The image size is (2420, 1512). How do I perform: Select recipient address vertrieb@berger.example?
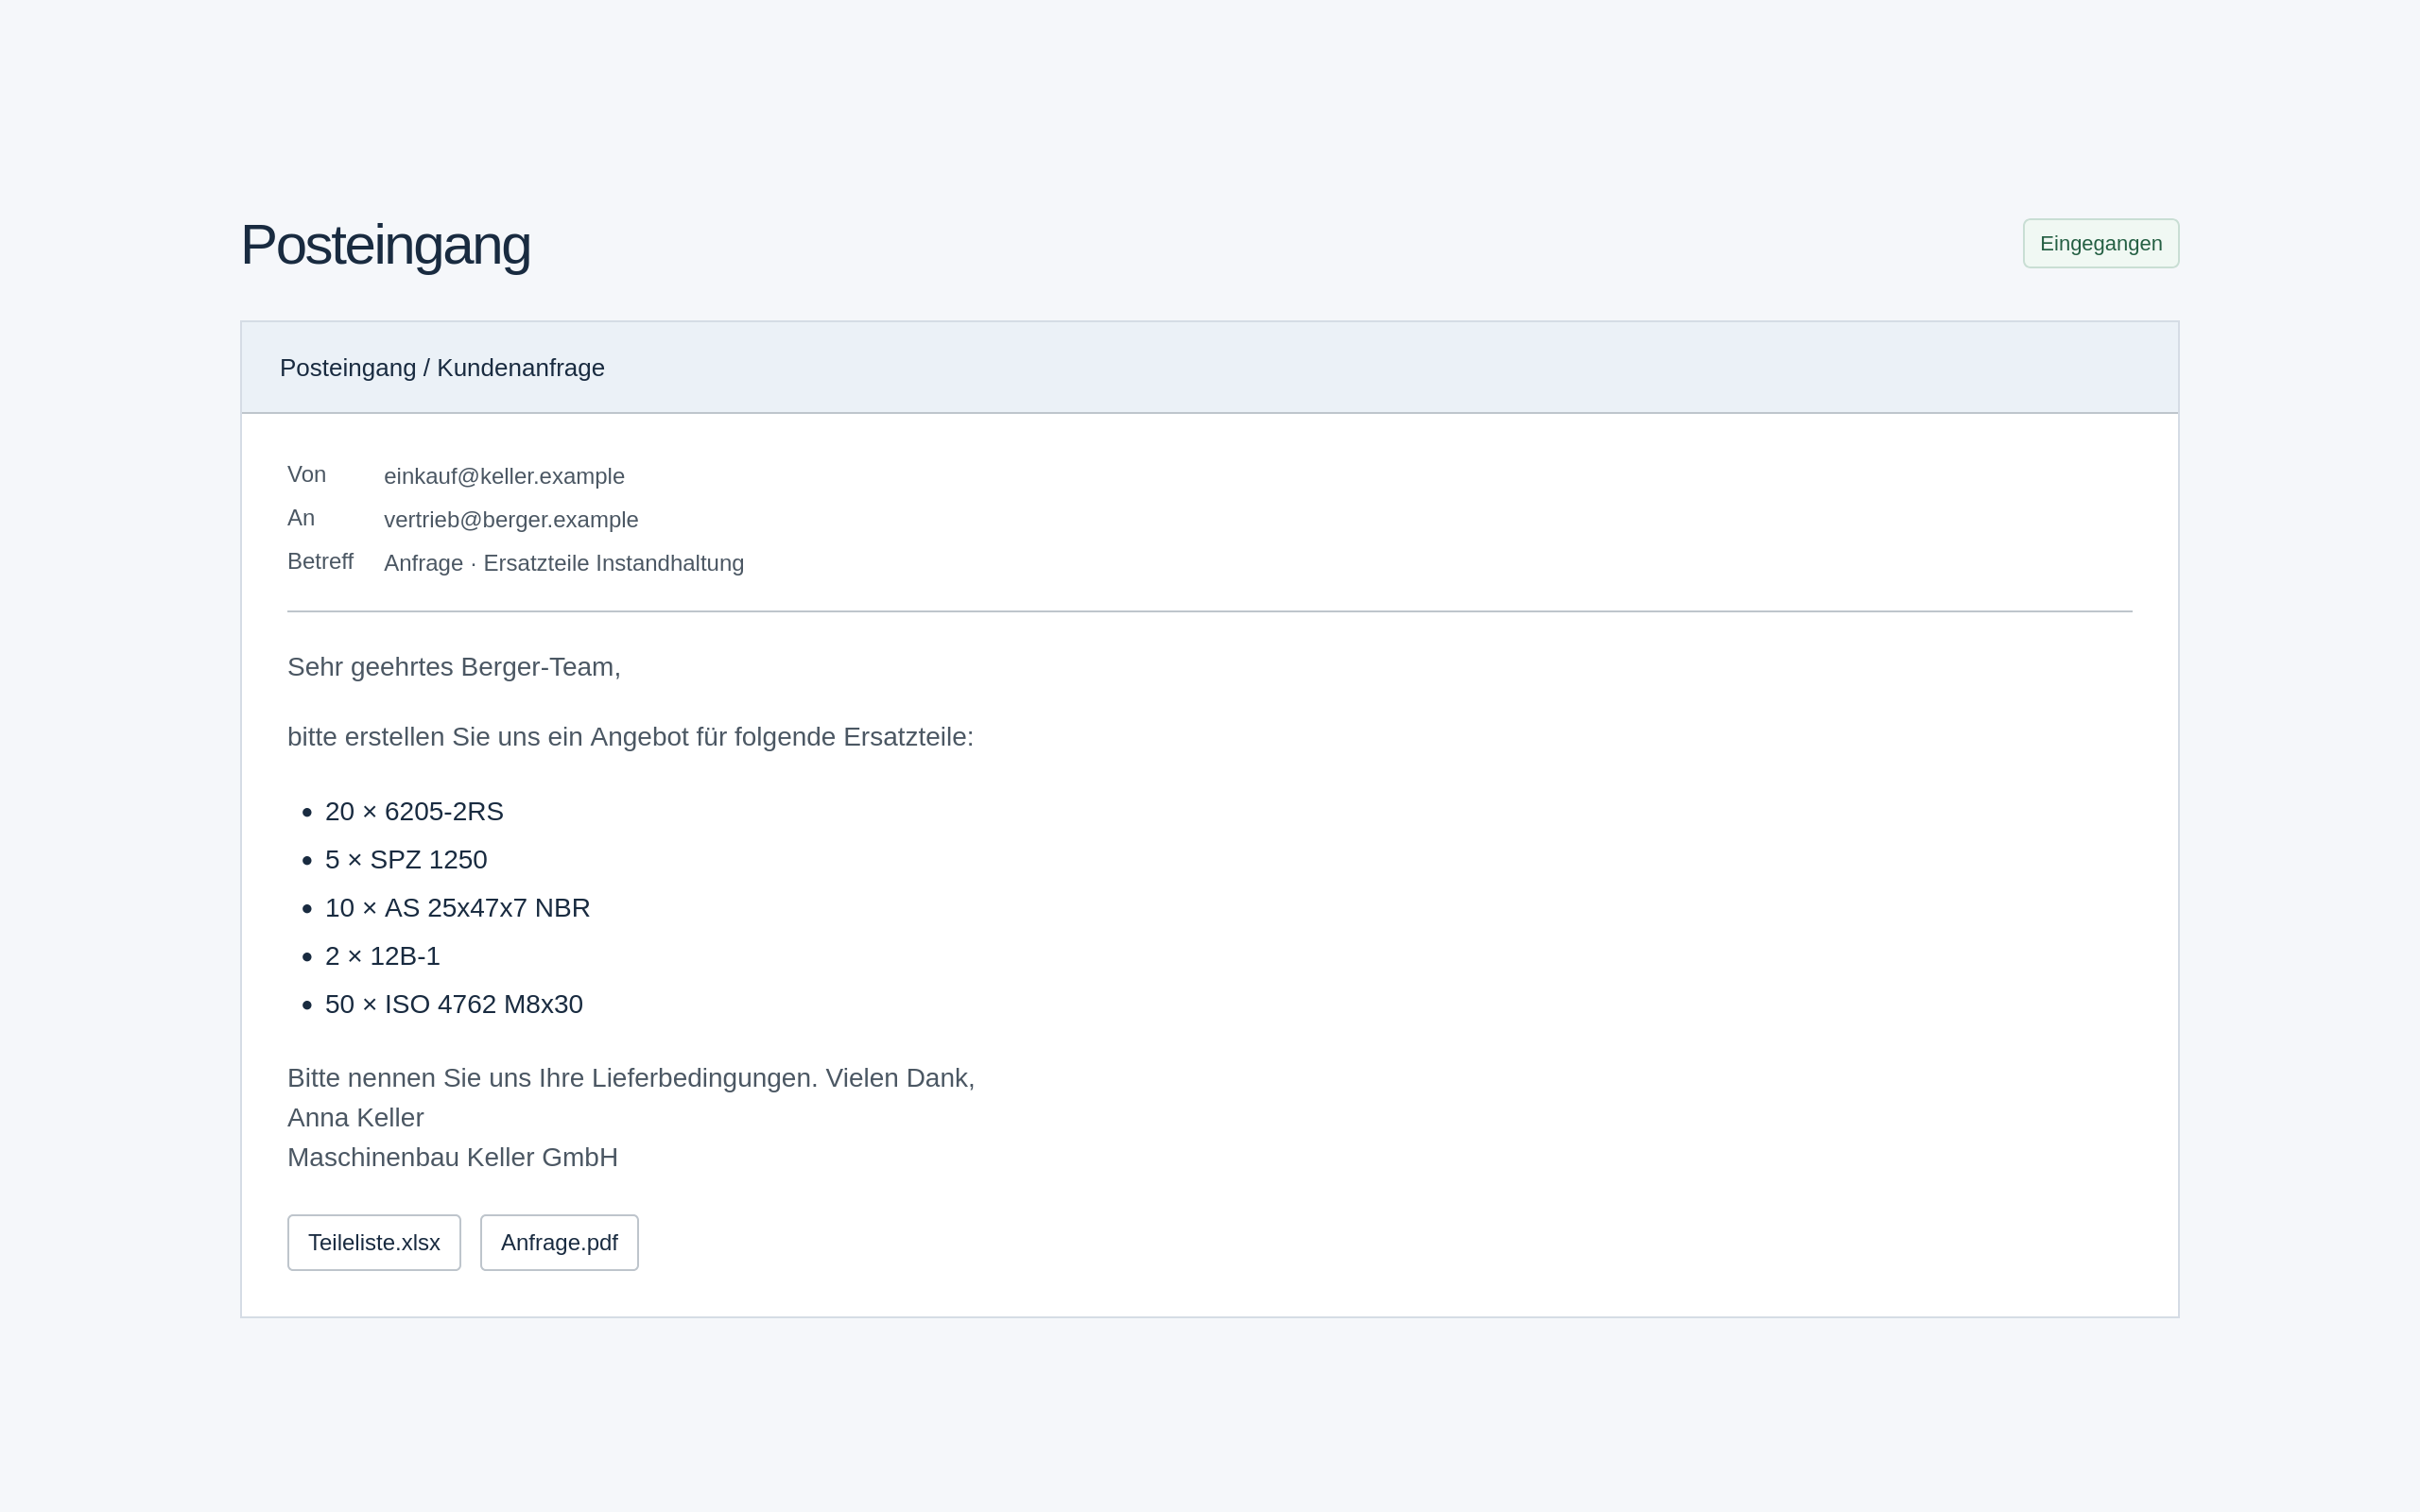click(511, 520)
